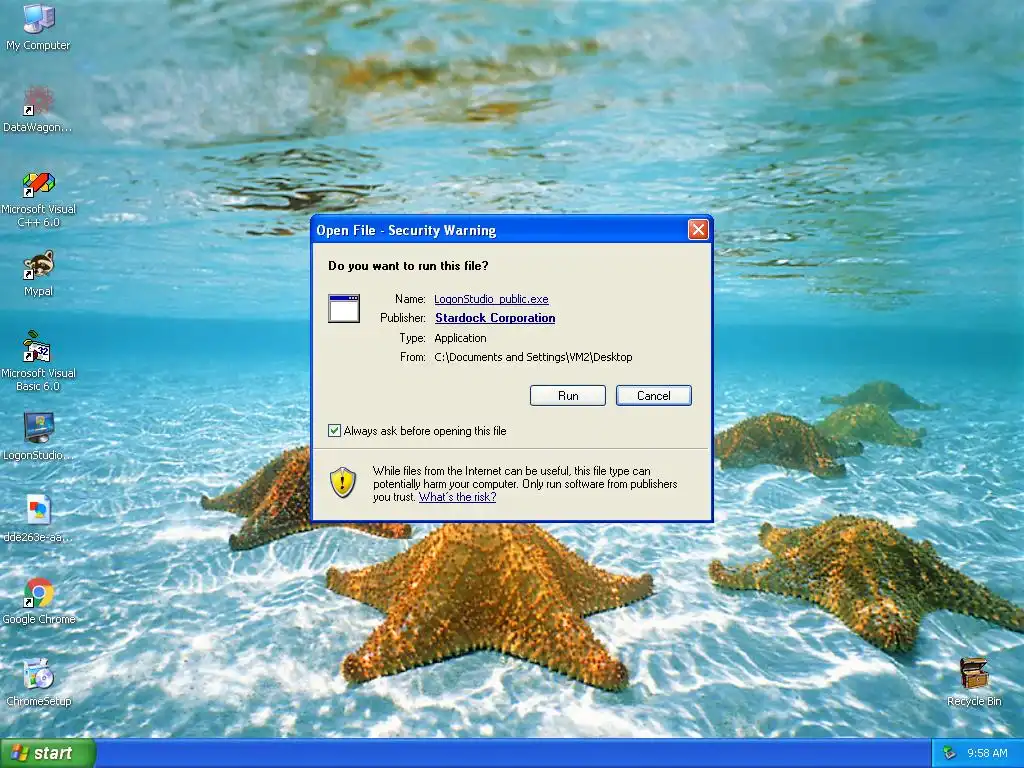The width and height of the screenshot is (1024, 768).
Task: Open the My Computer desktop icon
Action: (x=38, y=27)
